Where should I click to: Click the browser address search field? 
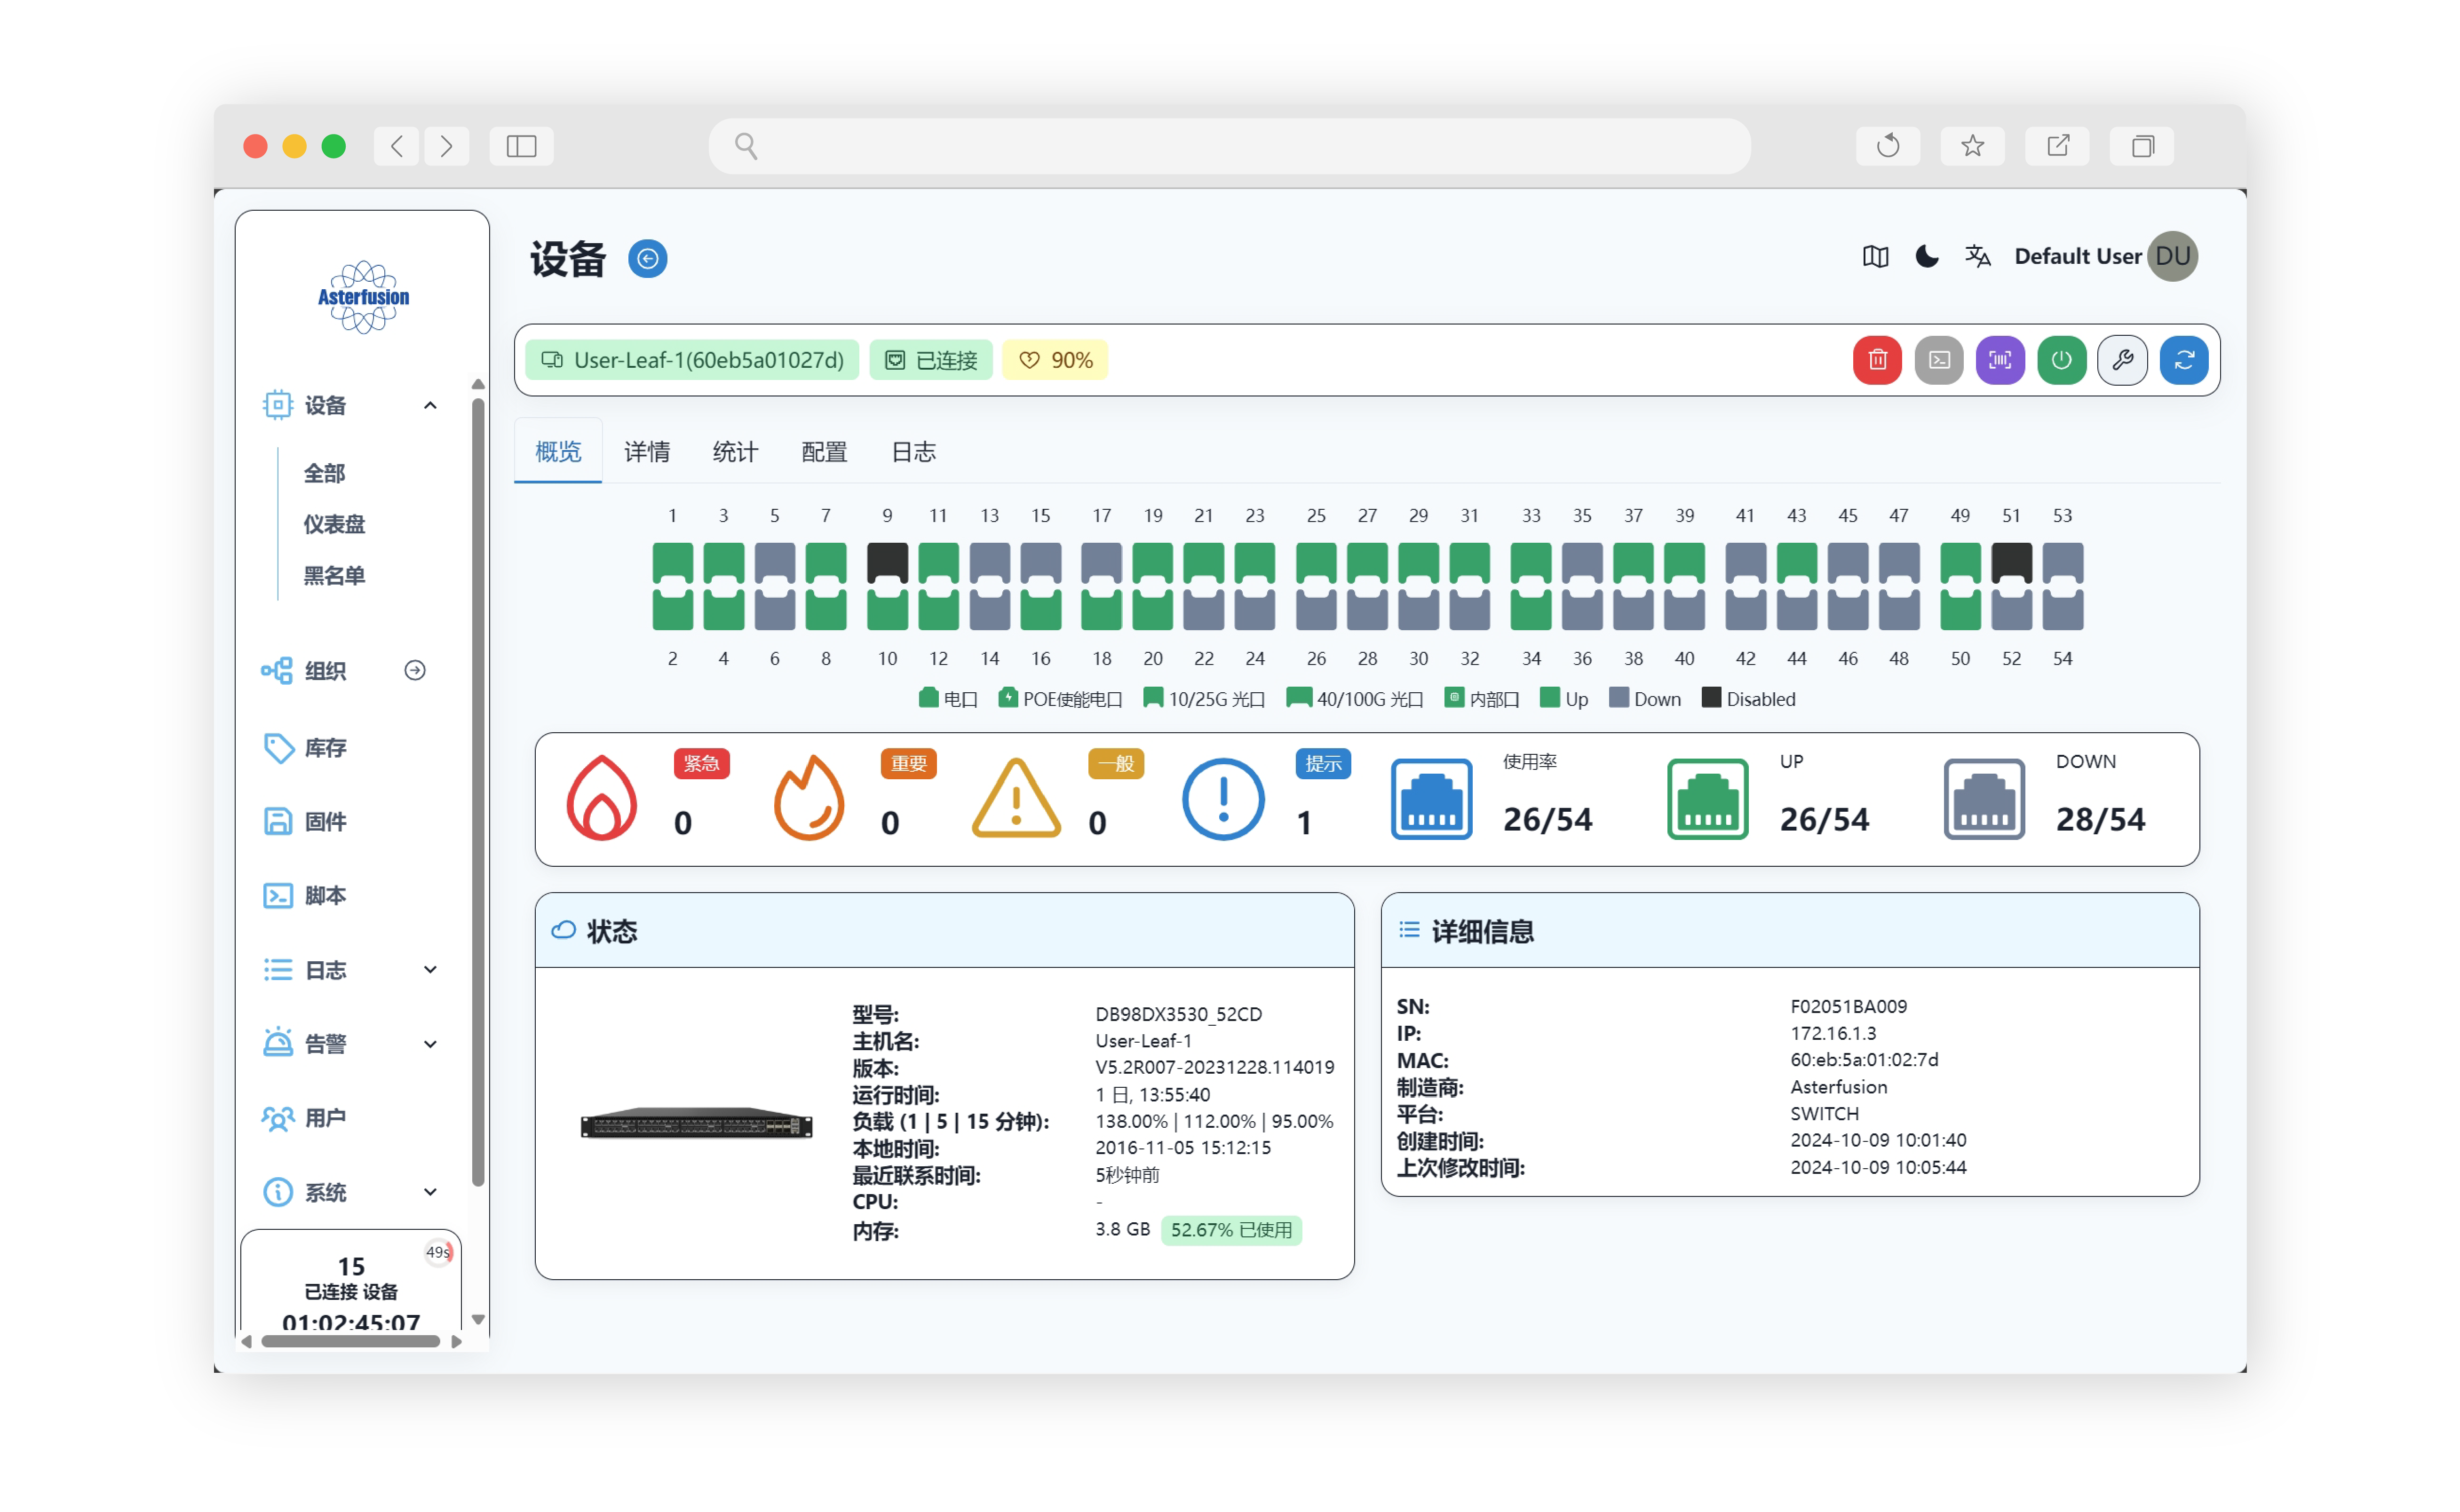tap(1229, 146)
